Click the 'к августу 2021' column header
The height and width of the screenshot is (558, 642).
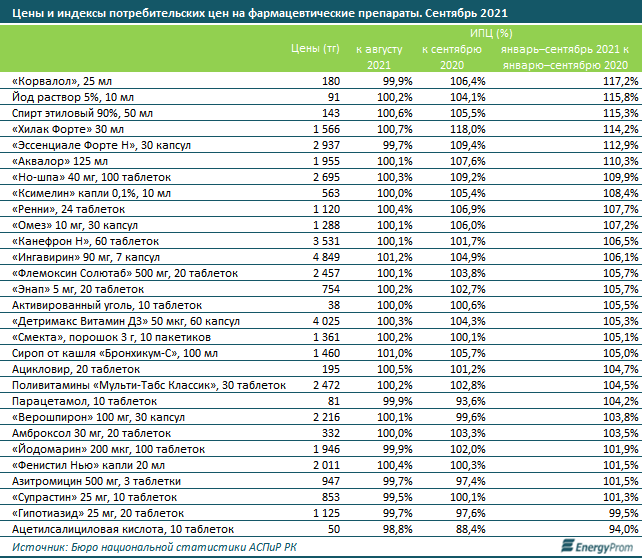[379, 57]
